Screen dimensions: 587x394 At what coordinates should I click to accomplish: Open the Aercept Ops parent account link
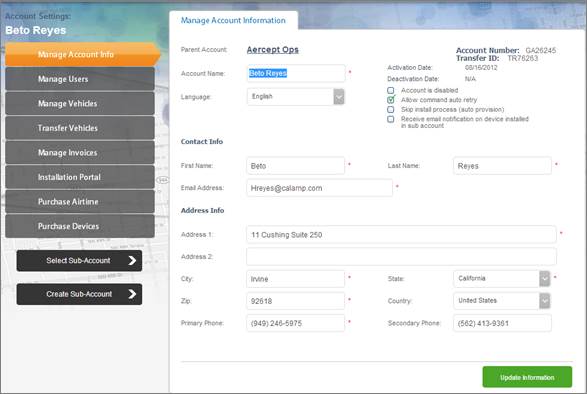point(273,49)
